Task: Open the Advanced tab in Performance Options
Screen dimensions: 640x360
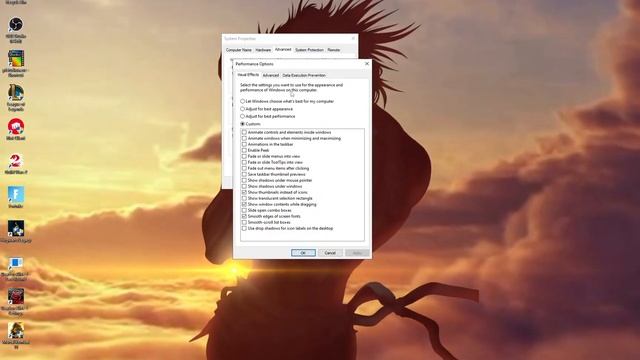Action: coord(270,76)
